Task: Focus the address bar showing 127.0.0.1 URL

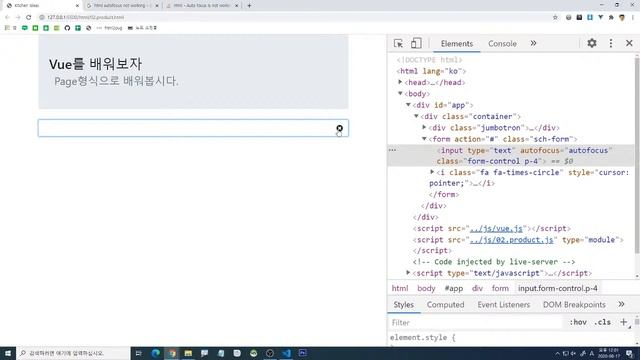Action: pyautogui.click(x=294, y=17)
